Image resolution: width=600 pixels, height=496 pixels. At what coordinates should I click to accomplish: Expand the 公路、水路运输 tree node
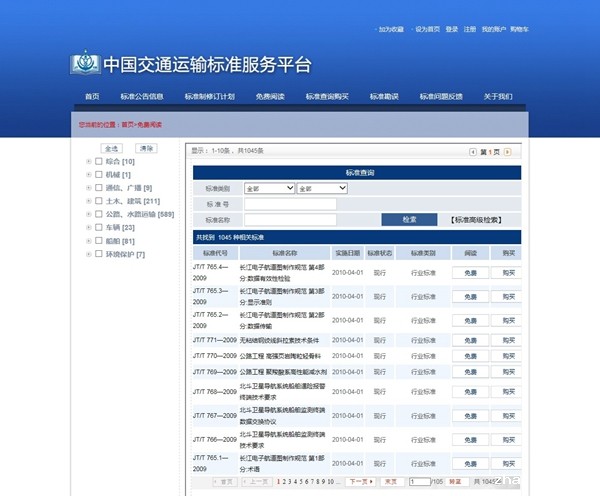87,214
